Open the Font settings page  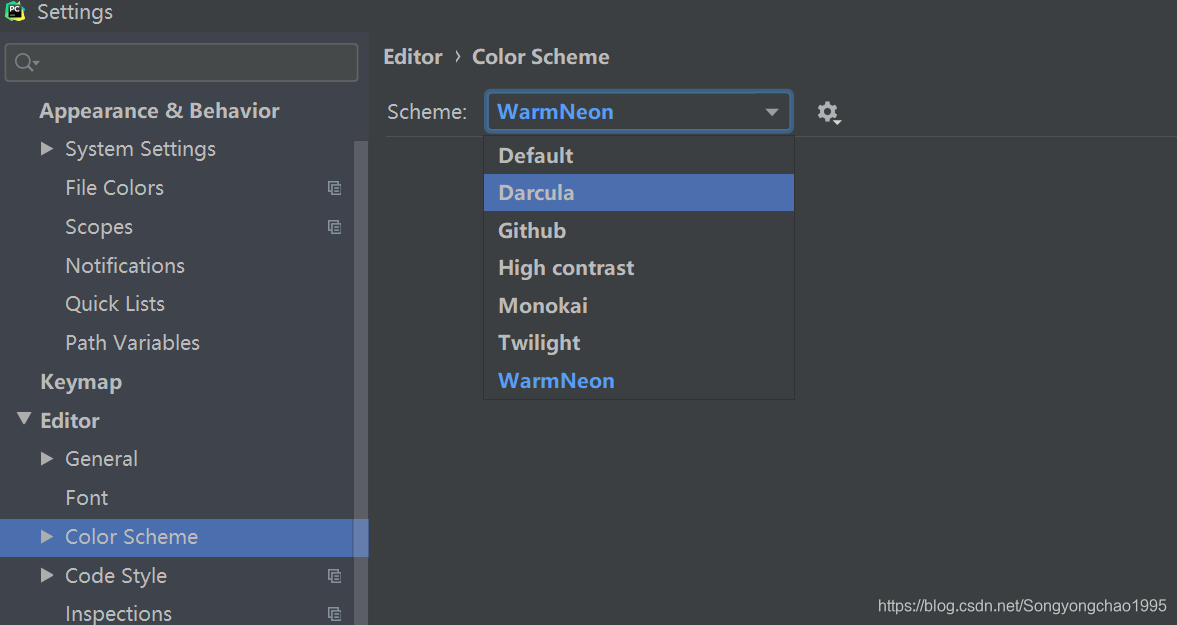click(x=86, y=497)
